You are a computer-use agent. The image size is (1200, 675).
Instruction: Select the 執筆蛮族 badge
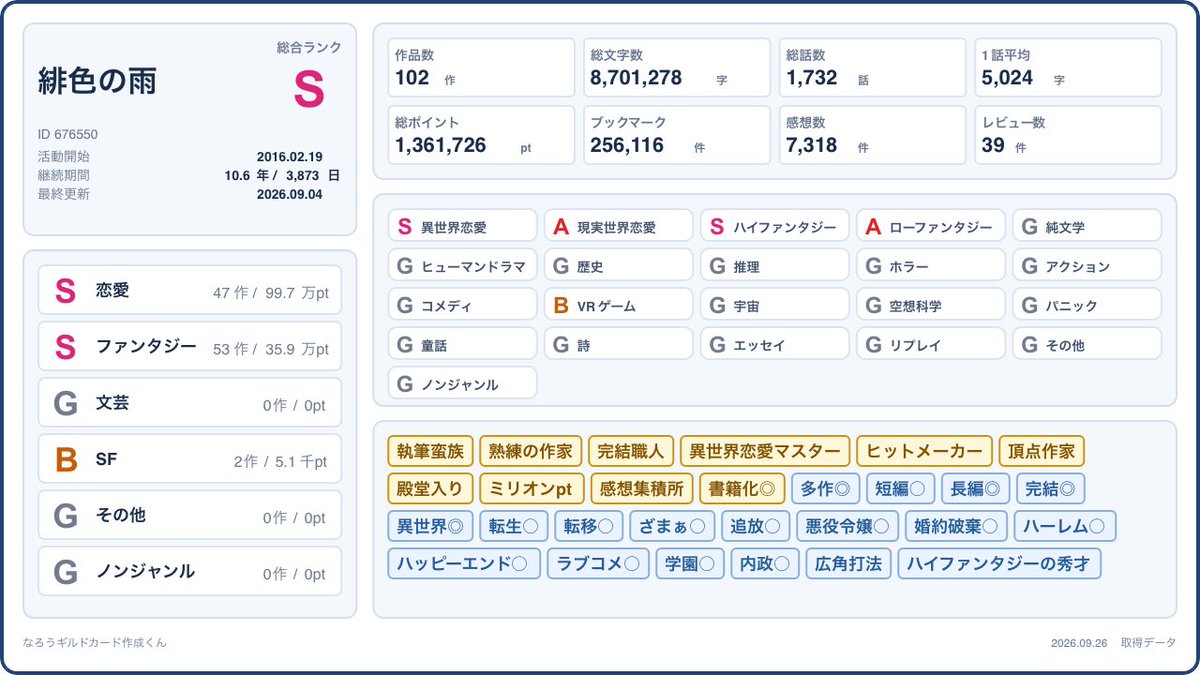pyautogui.click(x=430, y=451)
